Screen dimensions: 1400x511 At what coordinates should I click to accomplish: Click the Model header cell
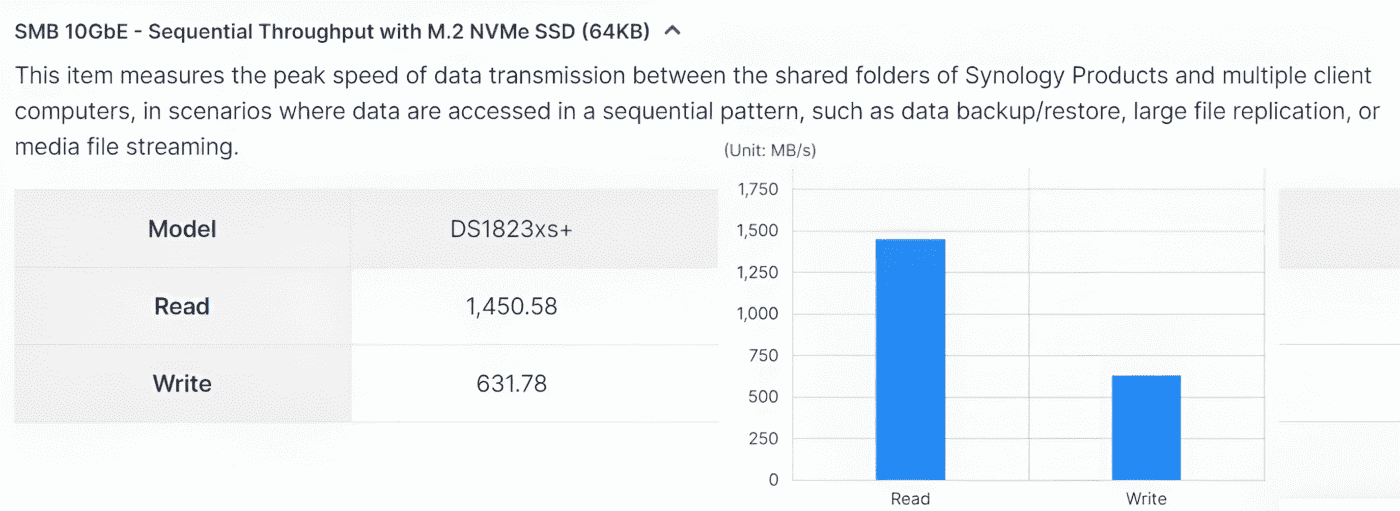[x=182, y=229]
